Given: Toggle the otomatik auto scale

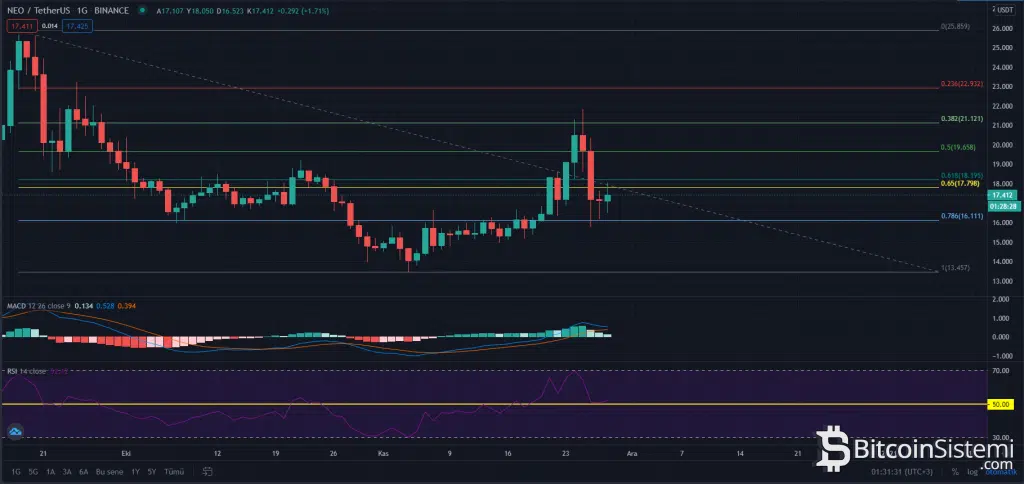Looking at the screenshot, I should point(1001,472).
